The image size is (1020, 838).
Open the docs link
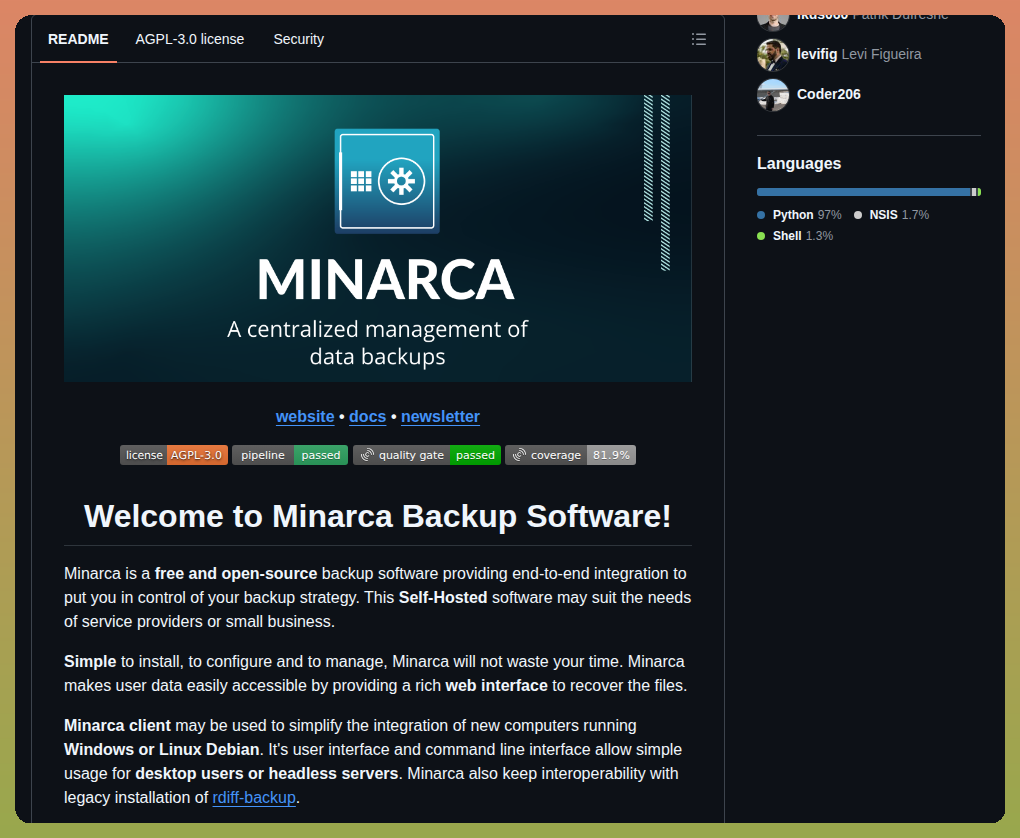368,416
